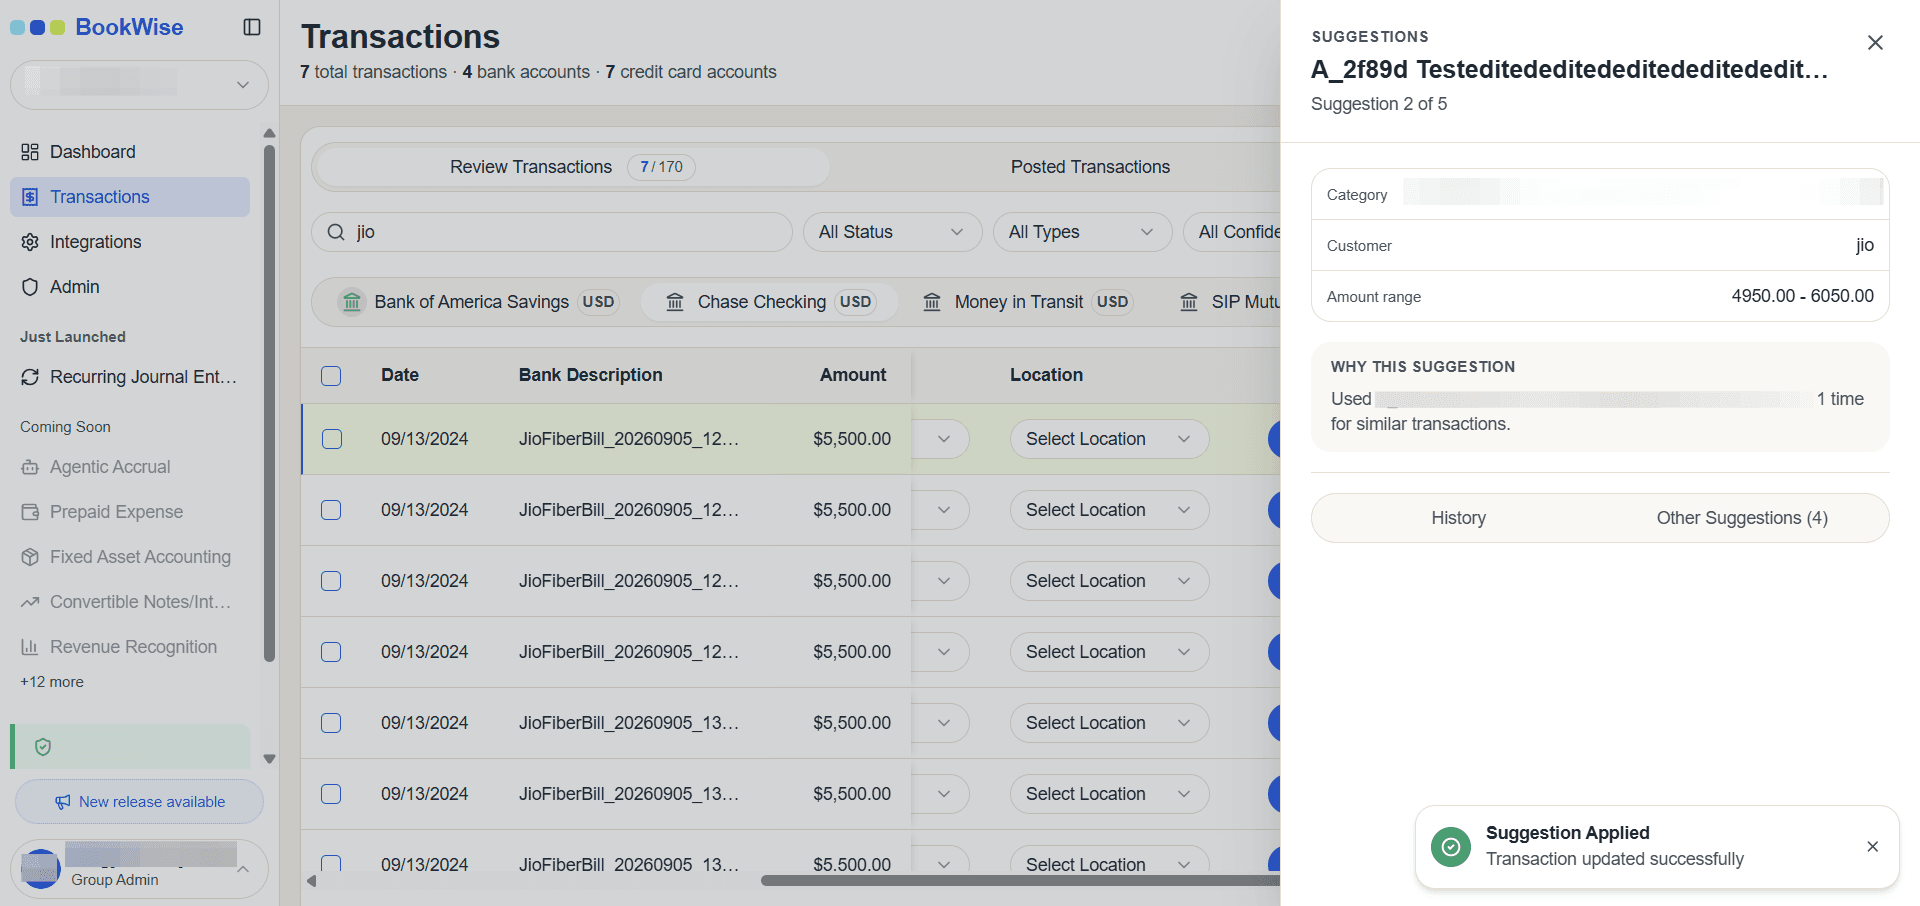
Task: Check the third JioFiberBill row checkbox
Action: click(x=331, y=581)
